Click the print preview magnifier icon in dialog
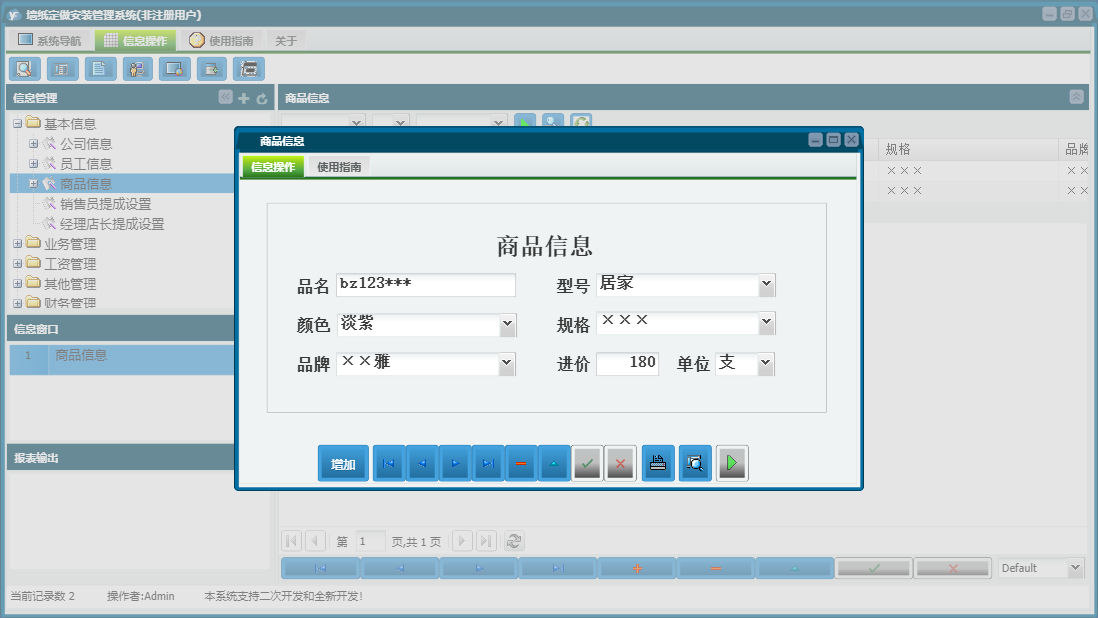This screenshot has height=618, width=1098. 694,463
